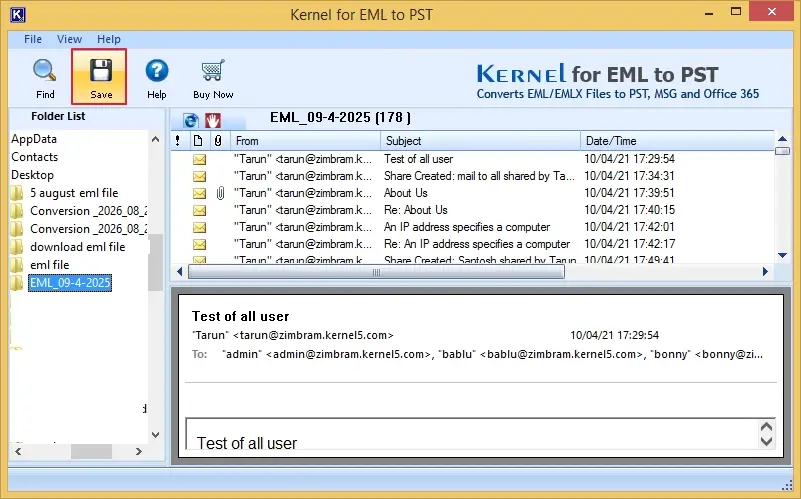Viewport: 801px width, 499px height.
Task: Click the Save toolbar button
Action: (x=100, y=77)
